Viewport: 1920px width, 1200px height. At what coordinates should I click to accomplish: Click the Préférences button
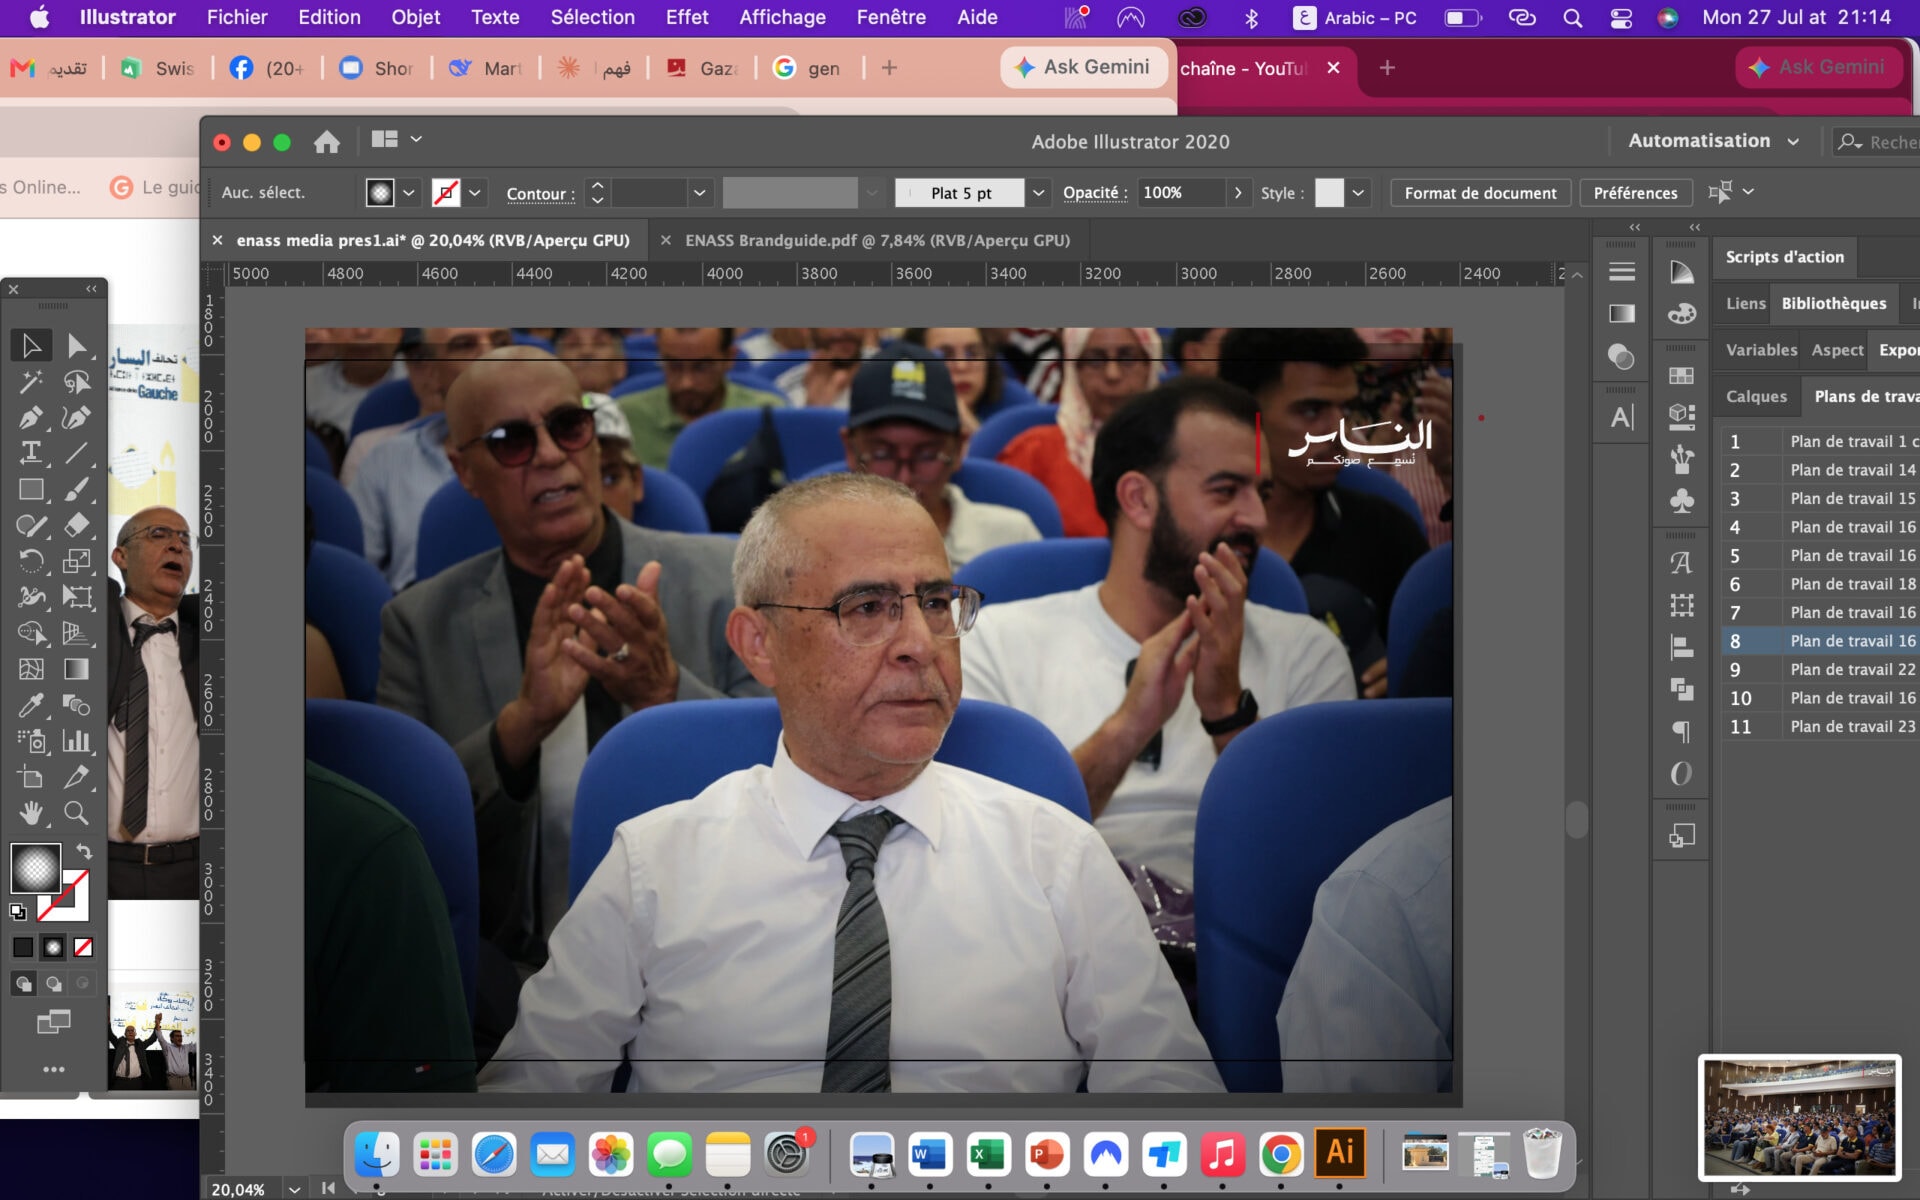coord(1635,193)
